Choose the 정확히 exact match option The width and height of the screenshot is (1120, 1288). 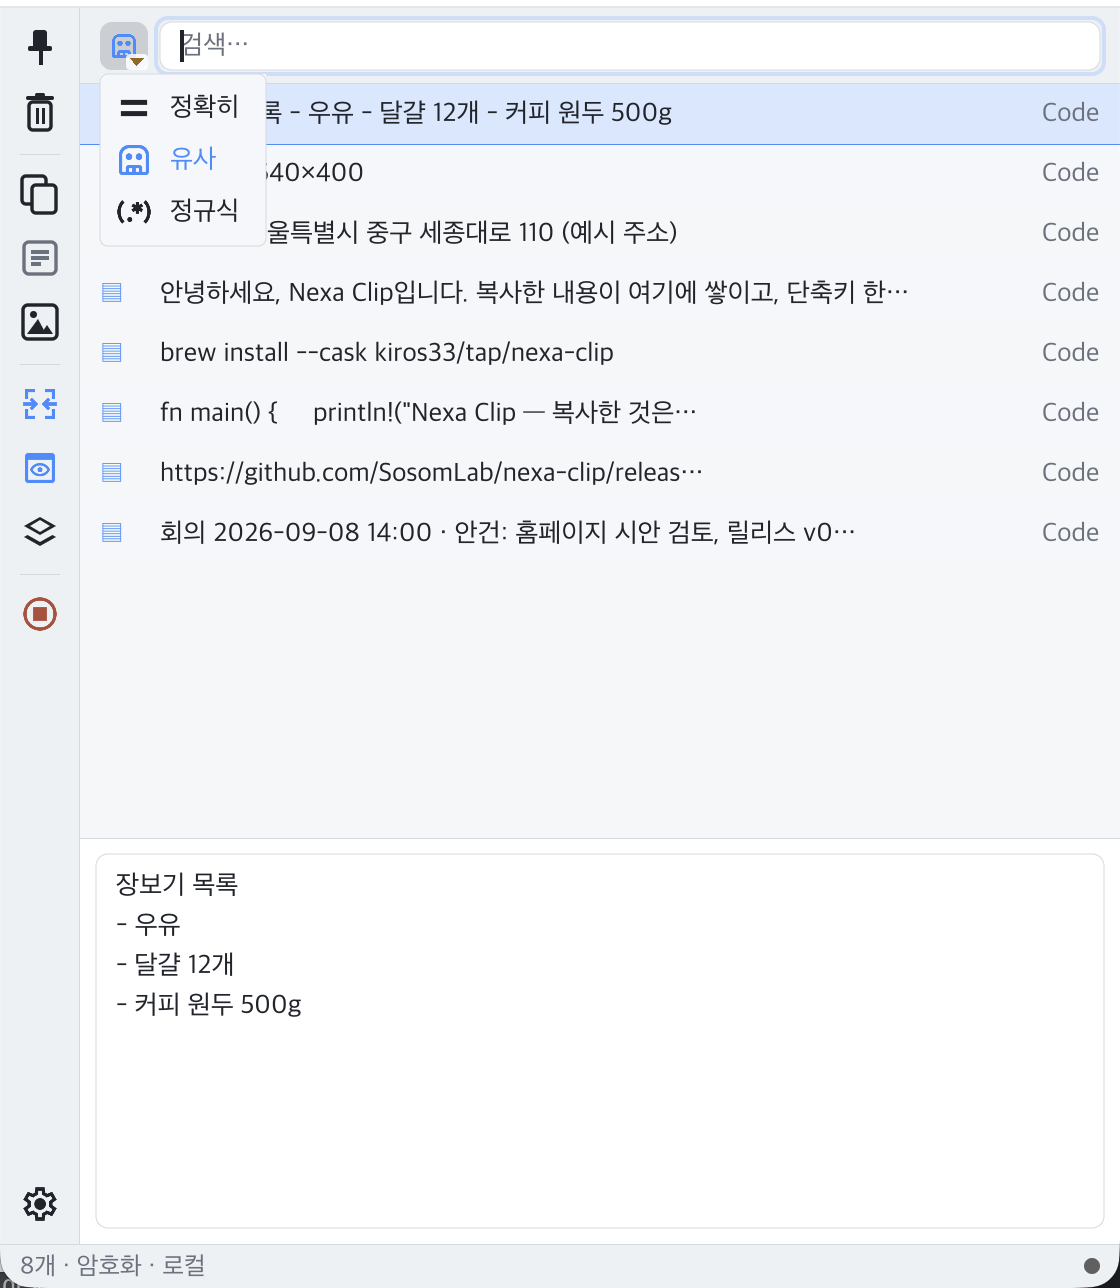tap(182, 106)
